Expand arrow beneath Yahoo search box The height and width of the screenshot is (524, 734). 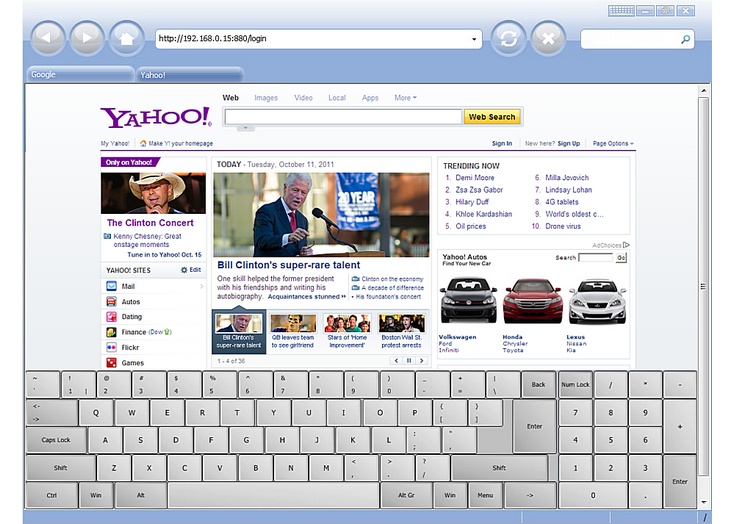click(245, 127)
